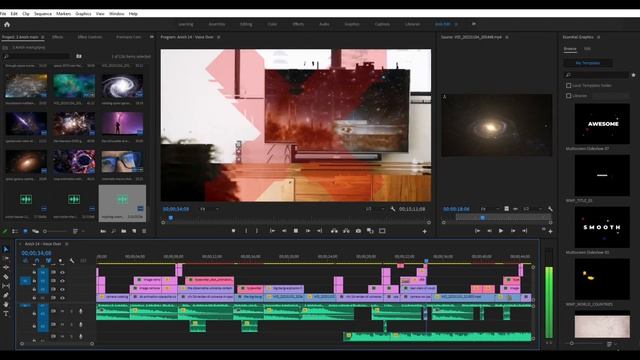Open the Program monitor zoom level dropdown
The width and height of the screenshot is (640, 360).
(209, 209)
